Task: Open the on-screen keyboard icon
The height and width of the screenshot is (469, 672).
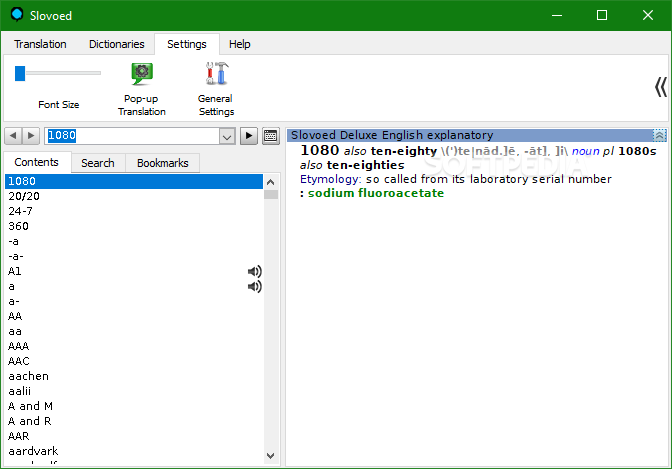Action: (x=271, y=136)
